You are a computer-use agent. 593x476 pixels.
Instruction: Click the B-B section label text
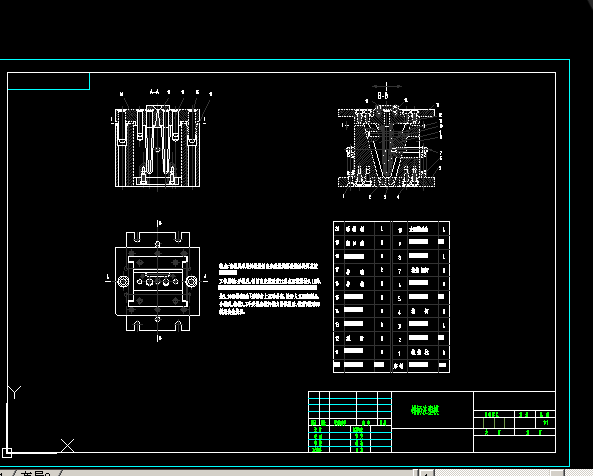point(383,95)
